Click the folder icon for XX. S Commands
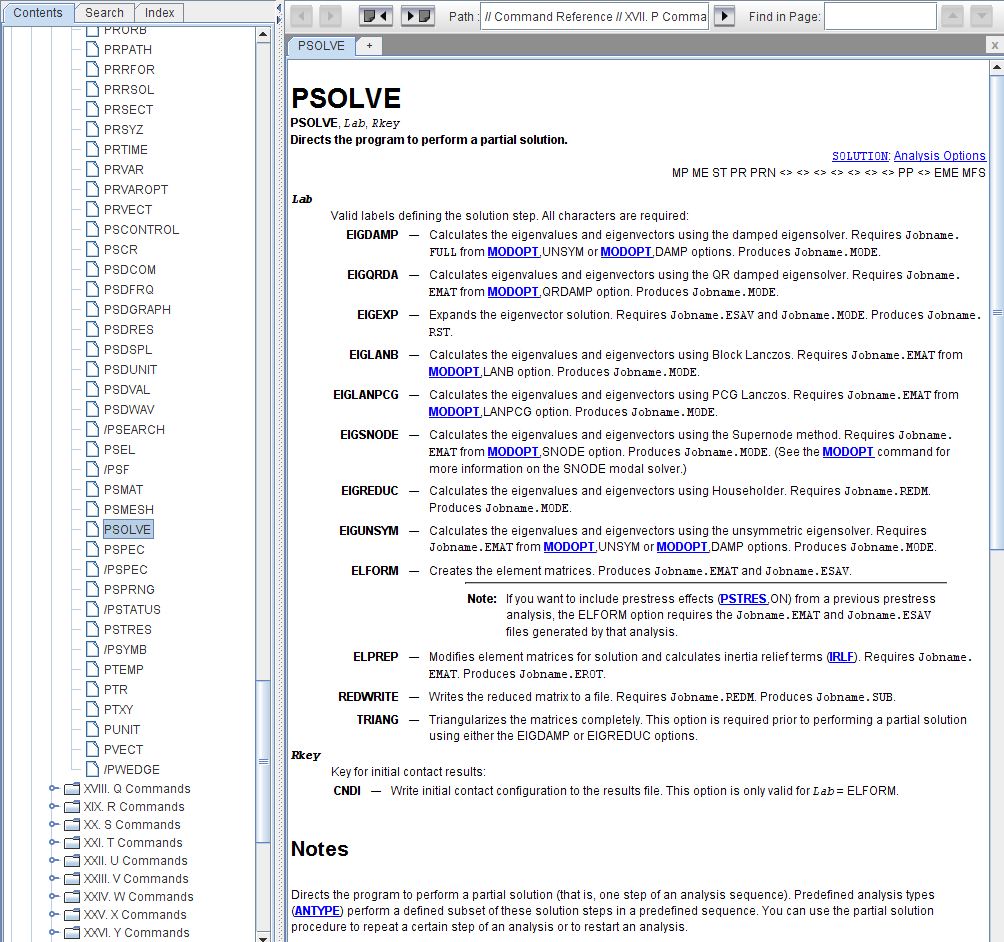 pyautogui.click(x=72, y=825)
